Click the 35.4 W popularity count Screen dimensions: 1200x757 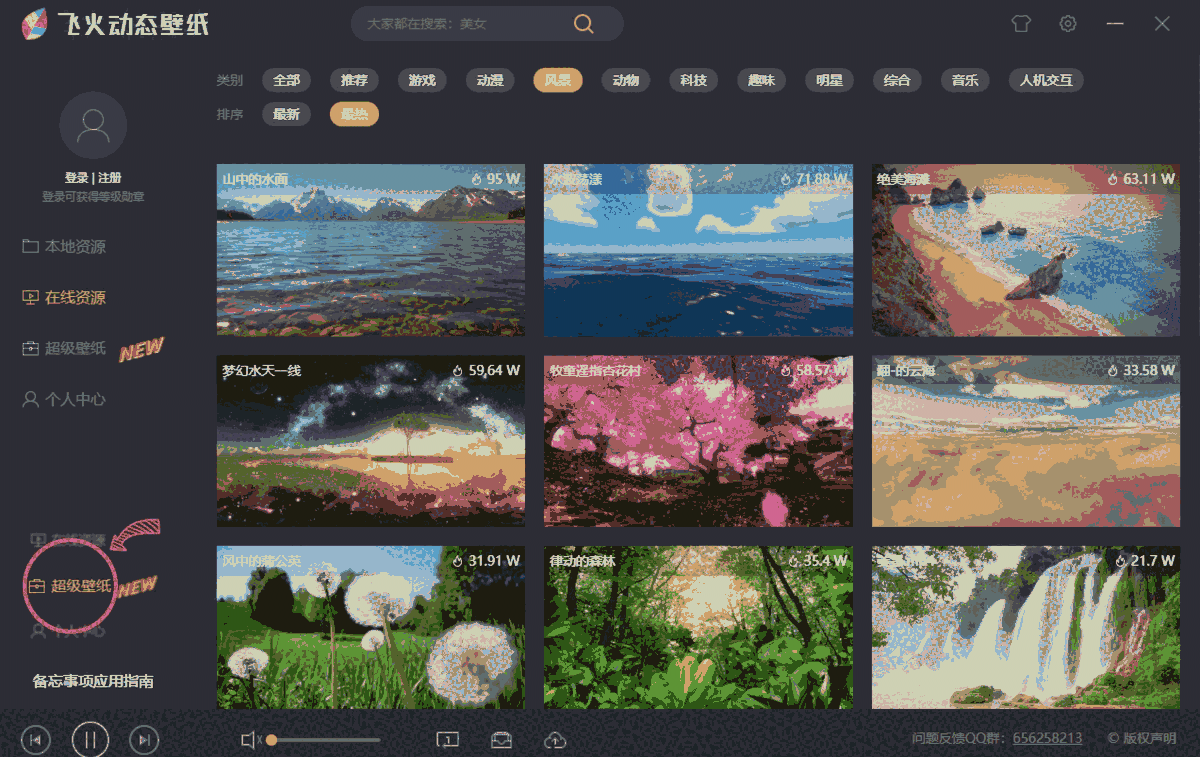tap(826, 561)
